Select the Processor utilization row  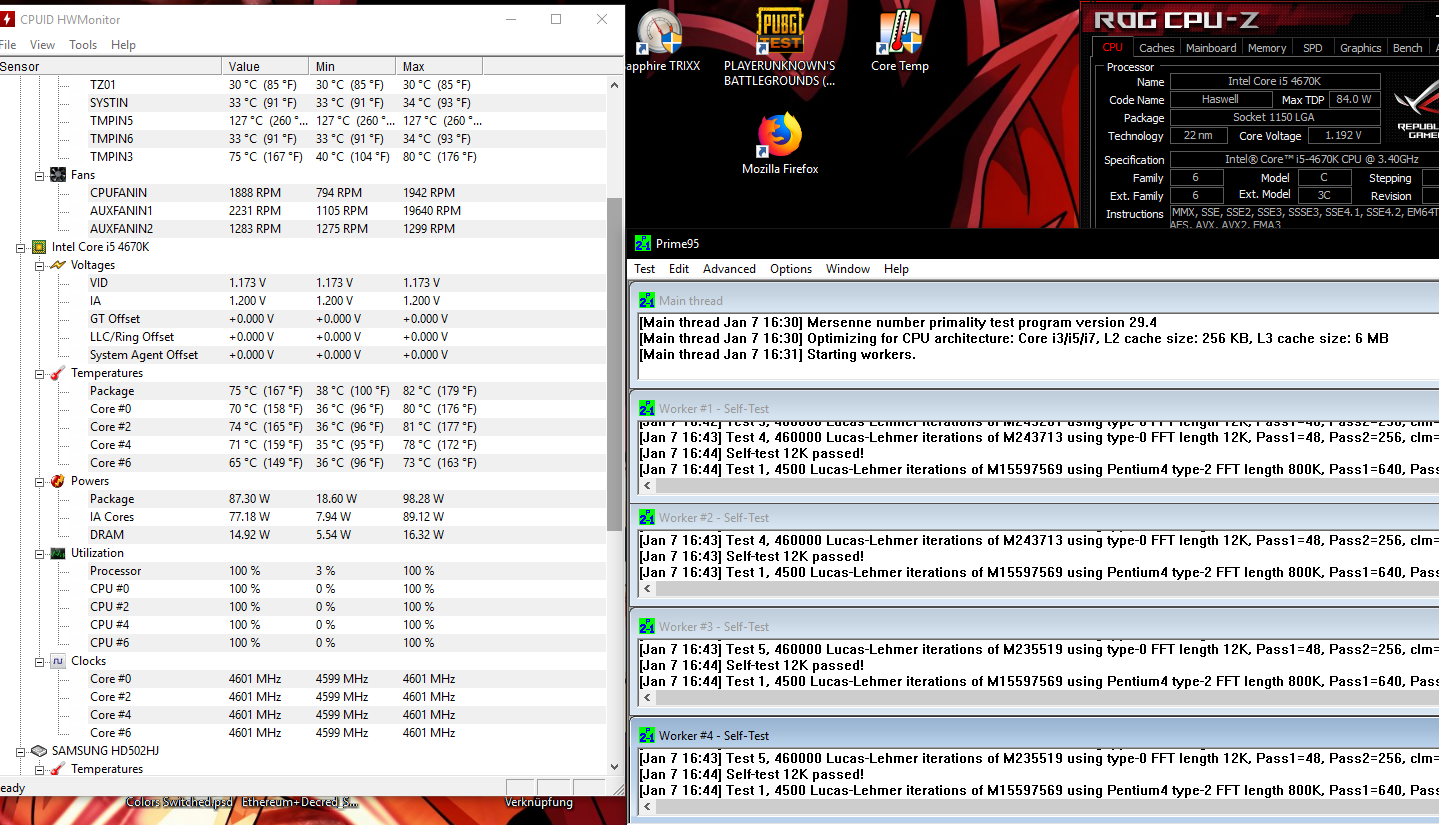coord(303,571)
